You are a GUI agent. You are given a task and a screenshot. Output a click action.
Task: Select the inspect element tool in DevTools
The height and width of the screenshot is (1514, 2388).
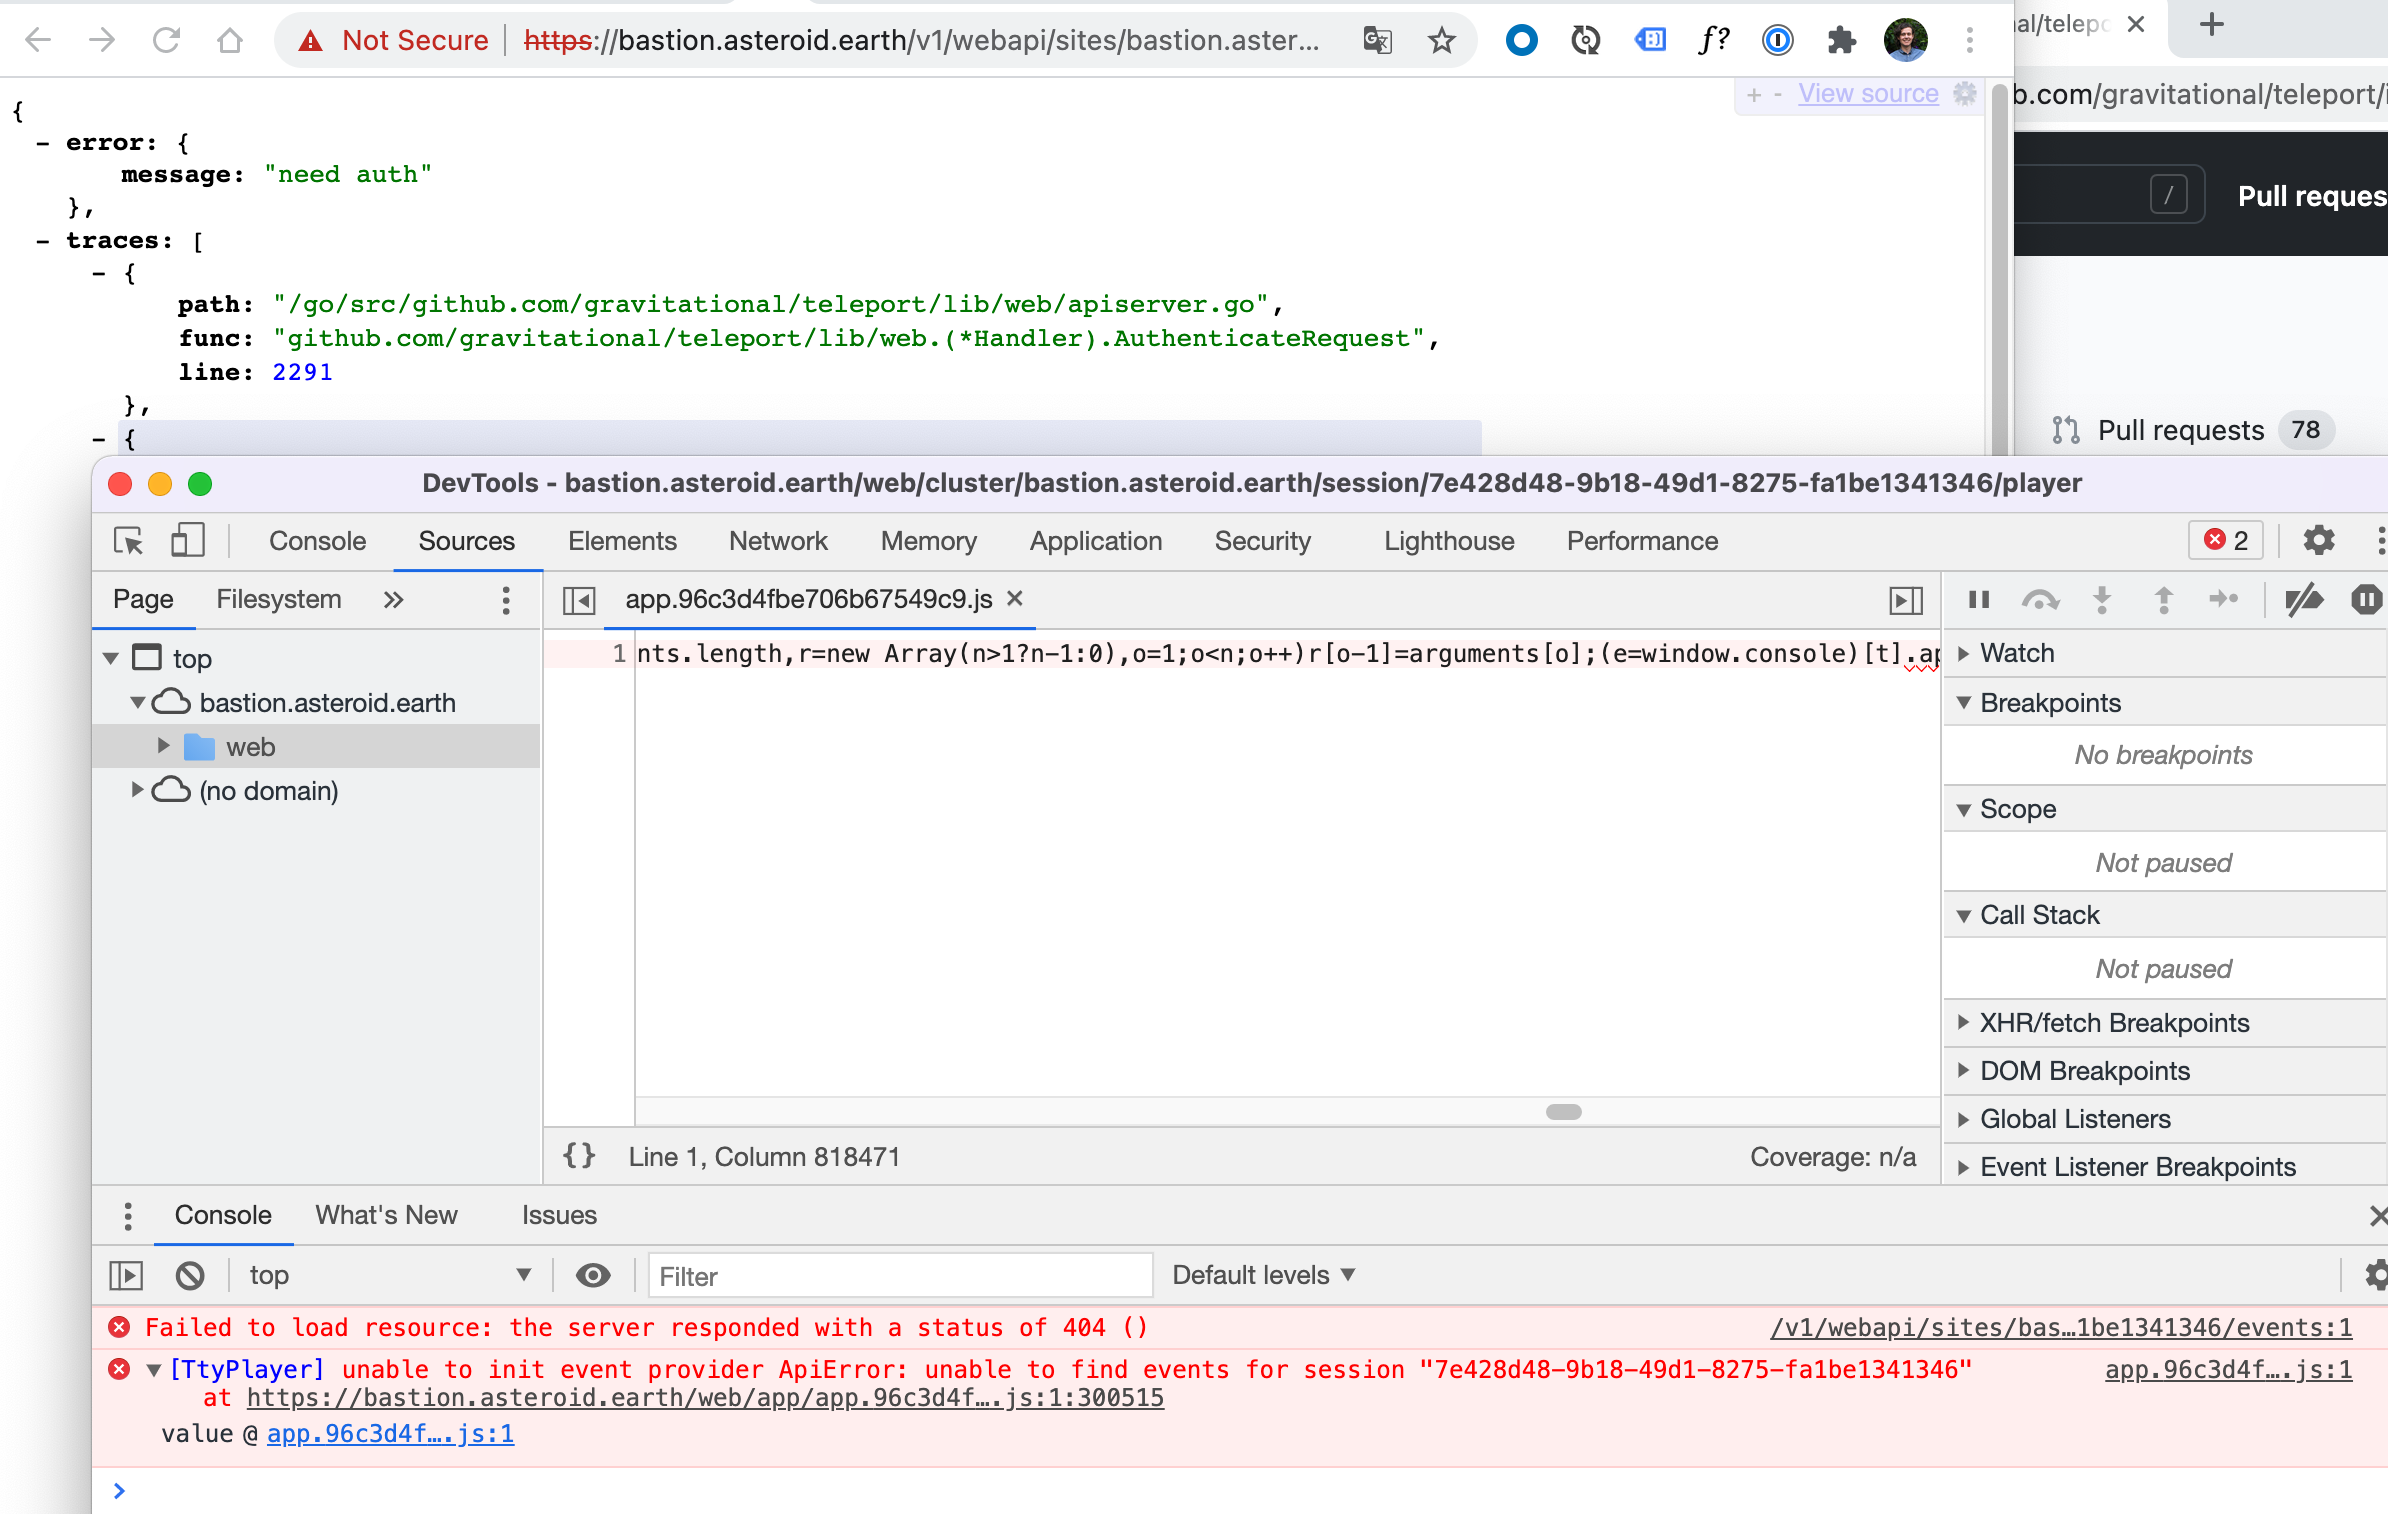coord(128,540)
